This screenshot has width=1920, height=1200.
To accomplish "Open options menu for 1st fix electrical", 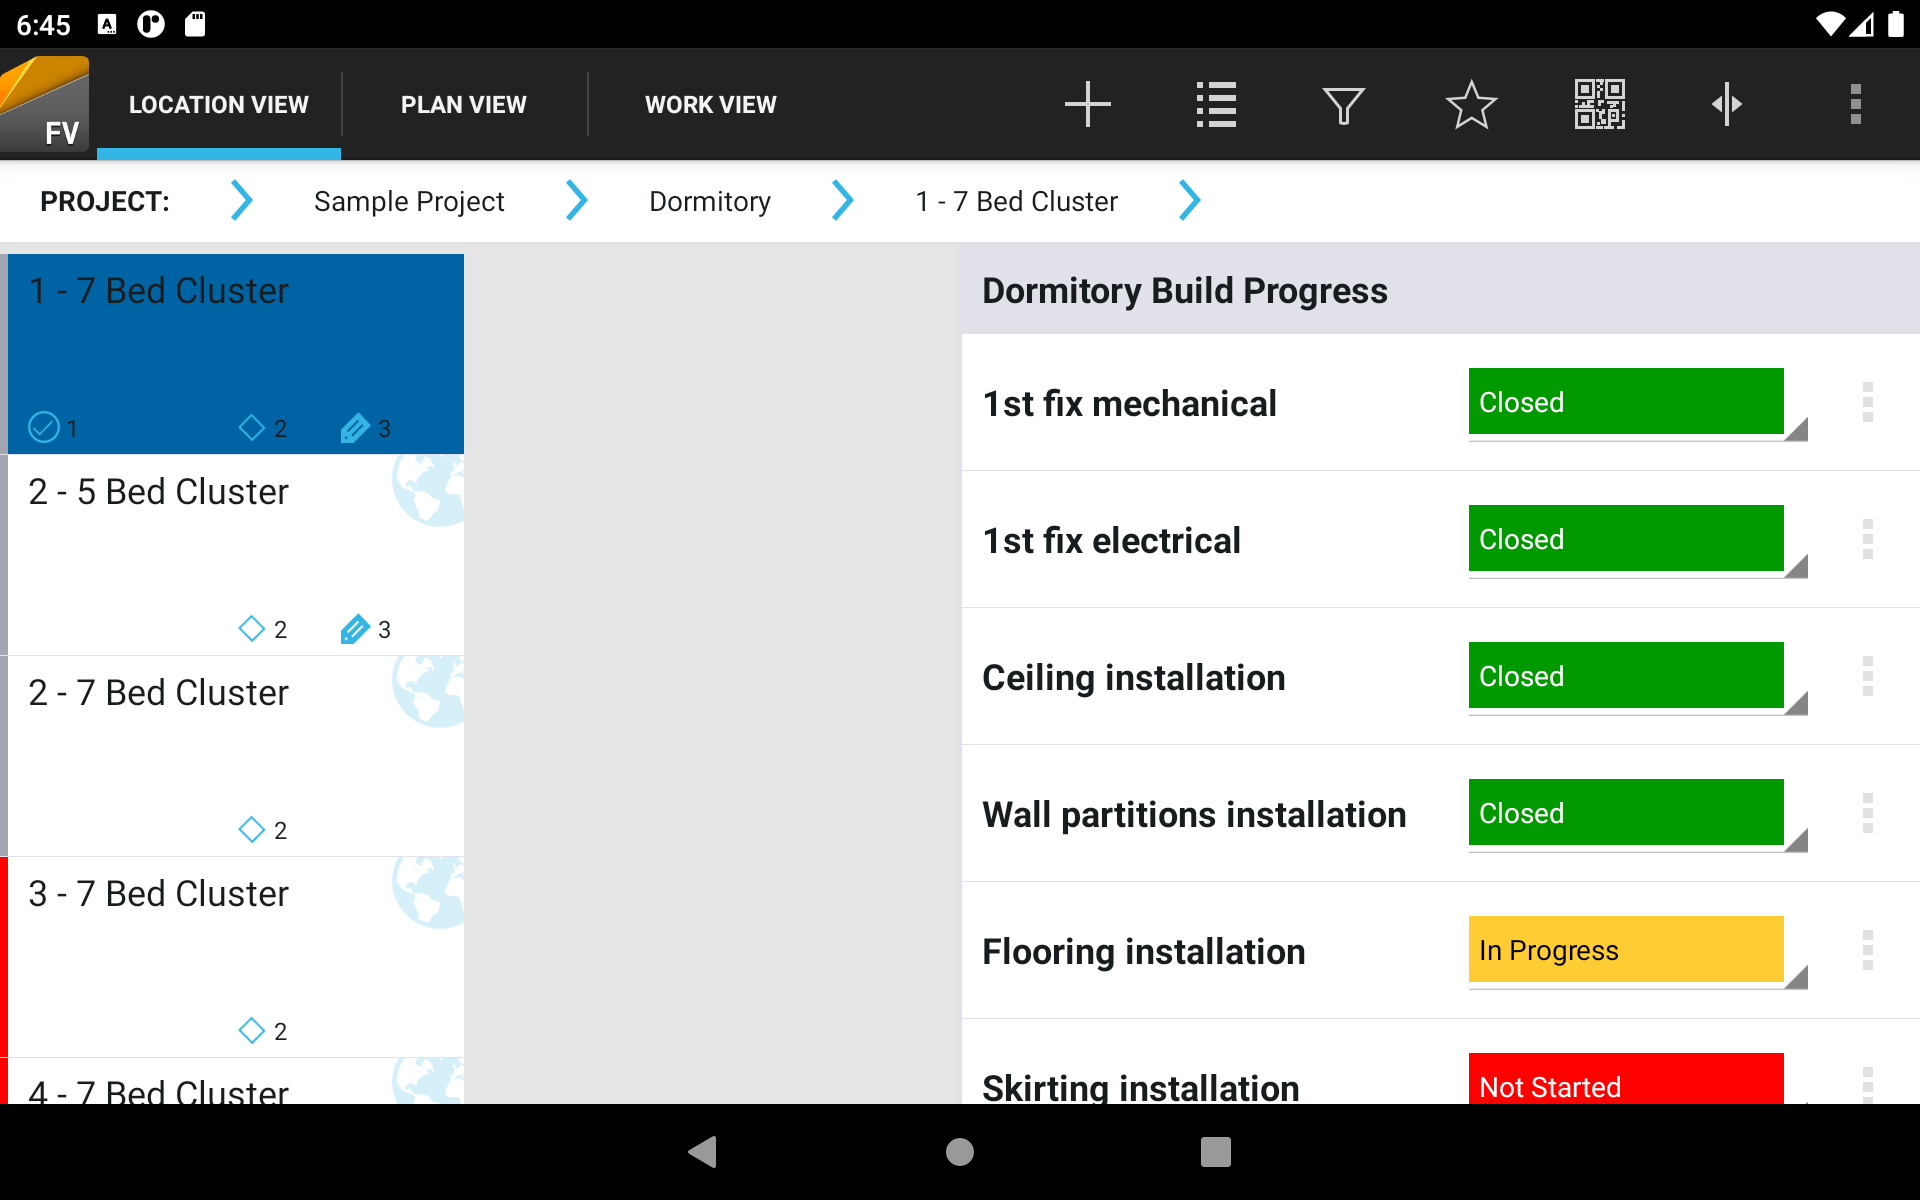I will pyautogui.click(x=1867, y=539).
